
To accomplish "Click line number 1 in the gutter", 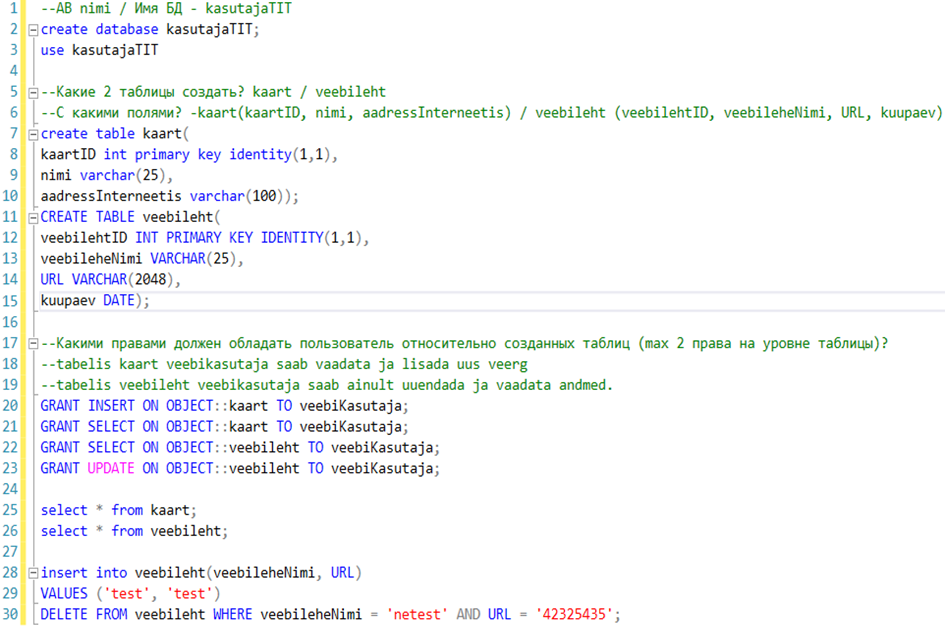I will (12, 9).
